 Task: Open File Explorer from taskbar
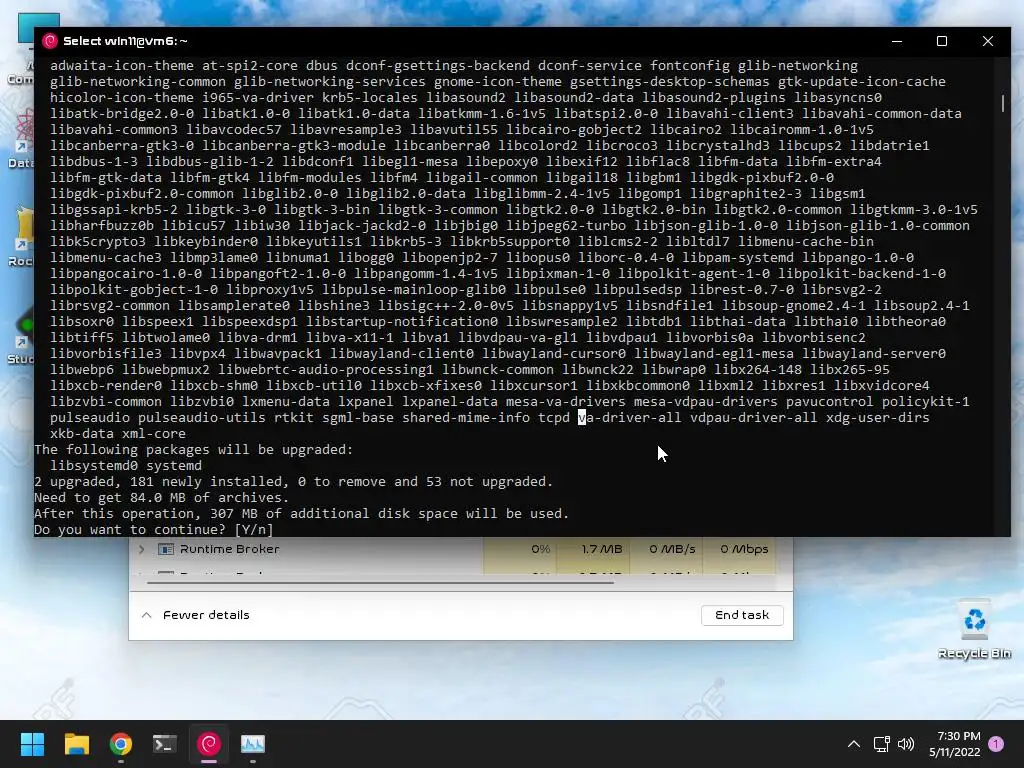[x=76, y=744]
